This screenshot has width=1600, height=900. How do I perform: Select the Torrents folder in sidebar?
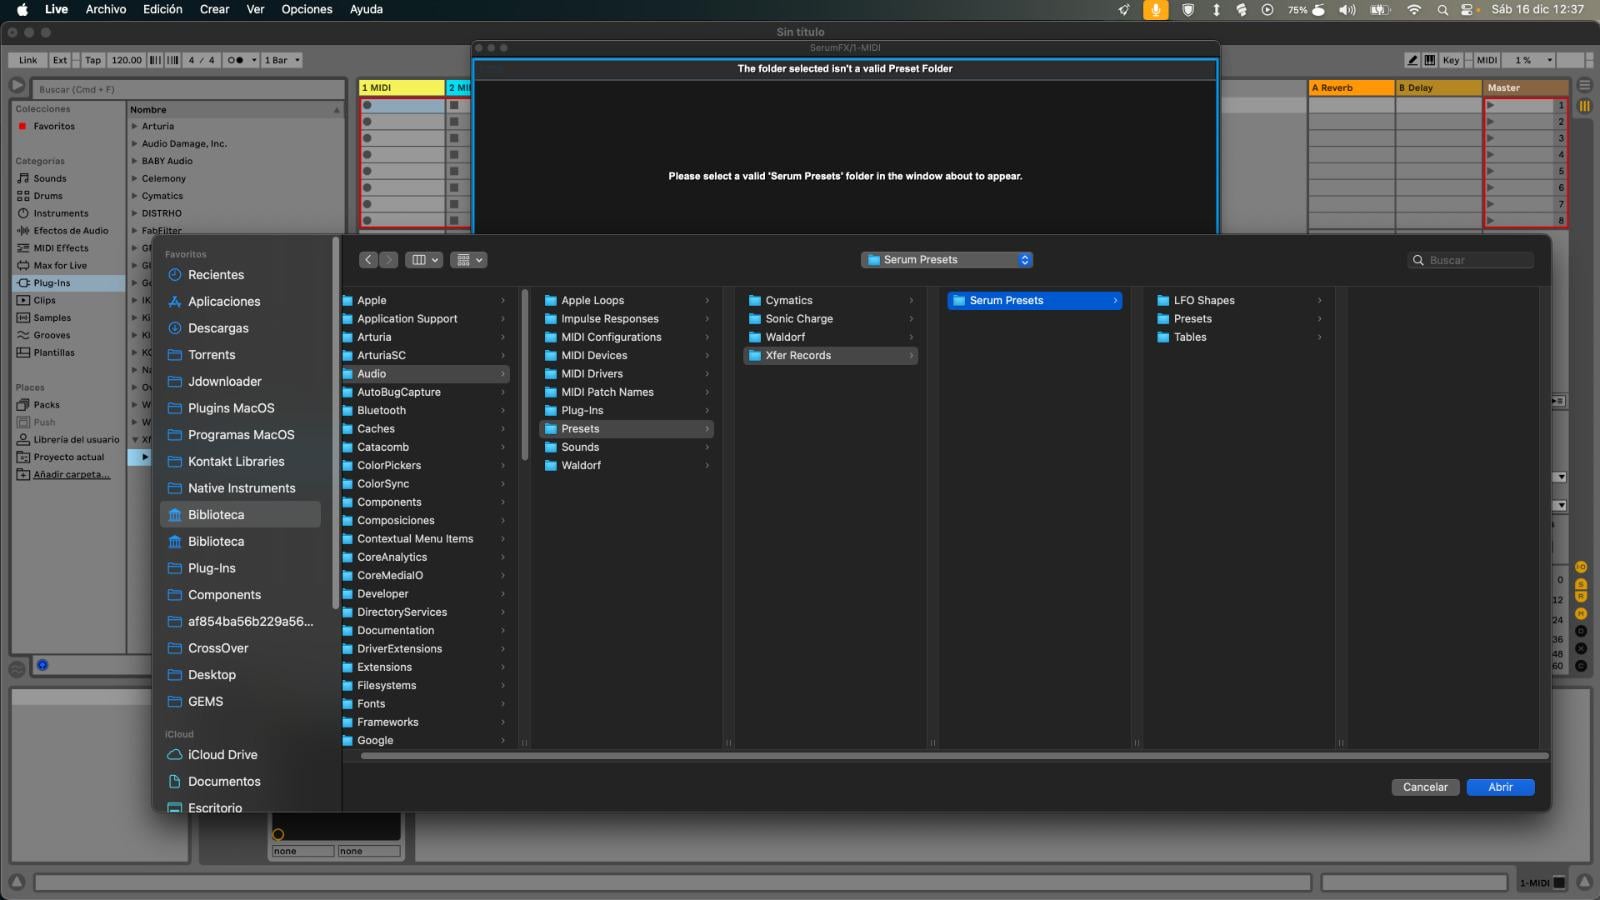point(211,355)
